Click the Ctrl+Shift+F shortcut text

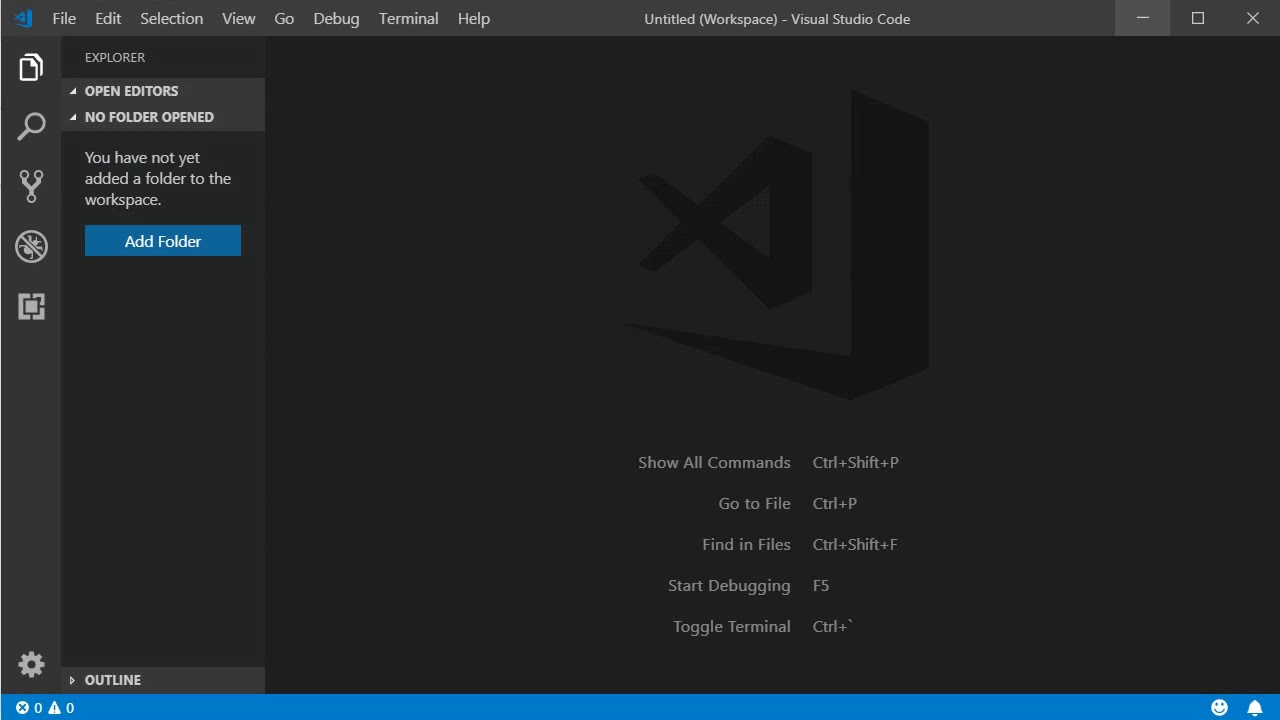click(x=855, y=544)
